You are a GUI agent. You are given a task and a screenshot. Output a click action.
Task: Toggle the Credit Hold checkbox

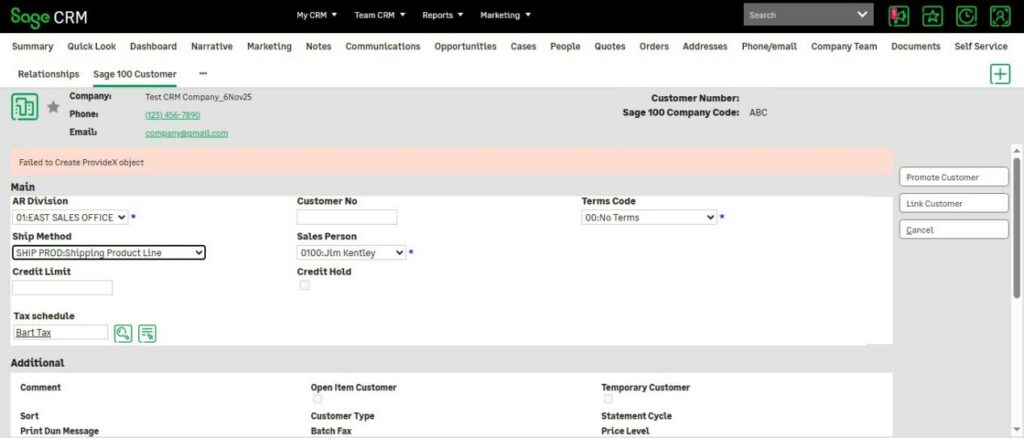coord(305,286)
